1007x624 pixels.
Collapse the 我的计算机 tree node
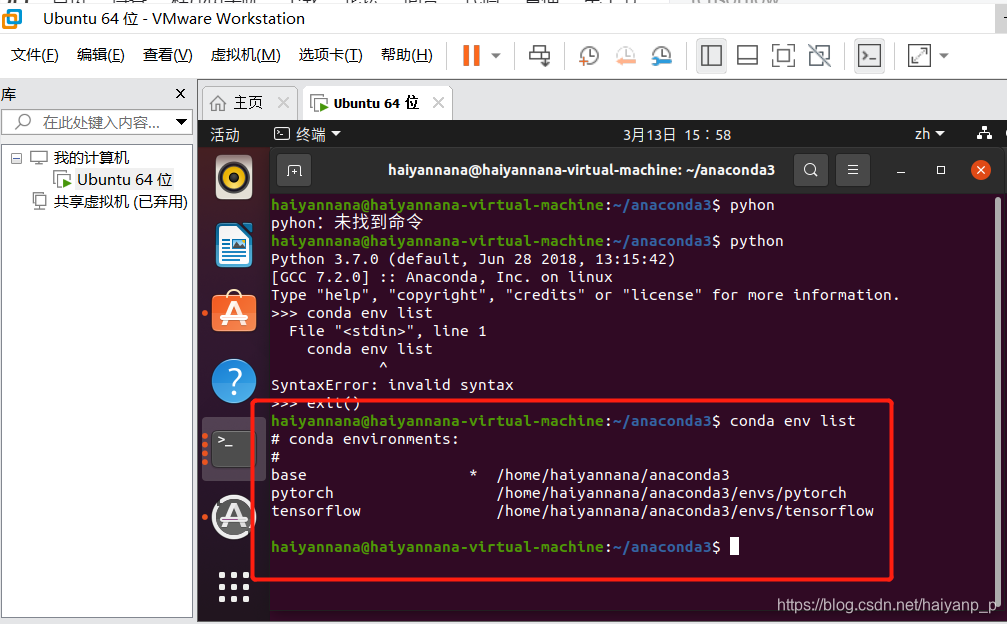[15, 159]
